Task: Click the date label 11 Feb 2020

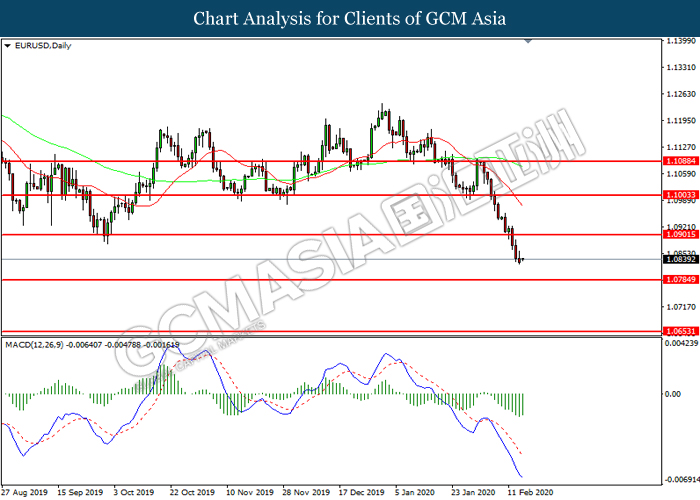Action: (x=530, y=492)
